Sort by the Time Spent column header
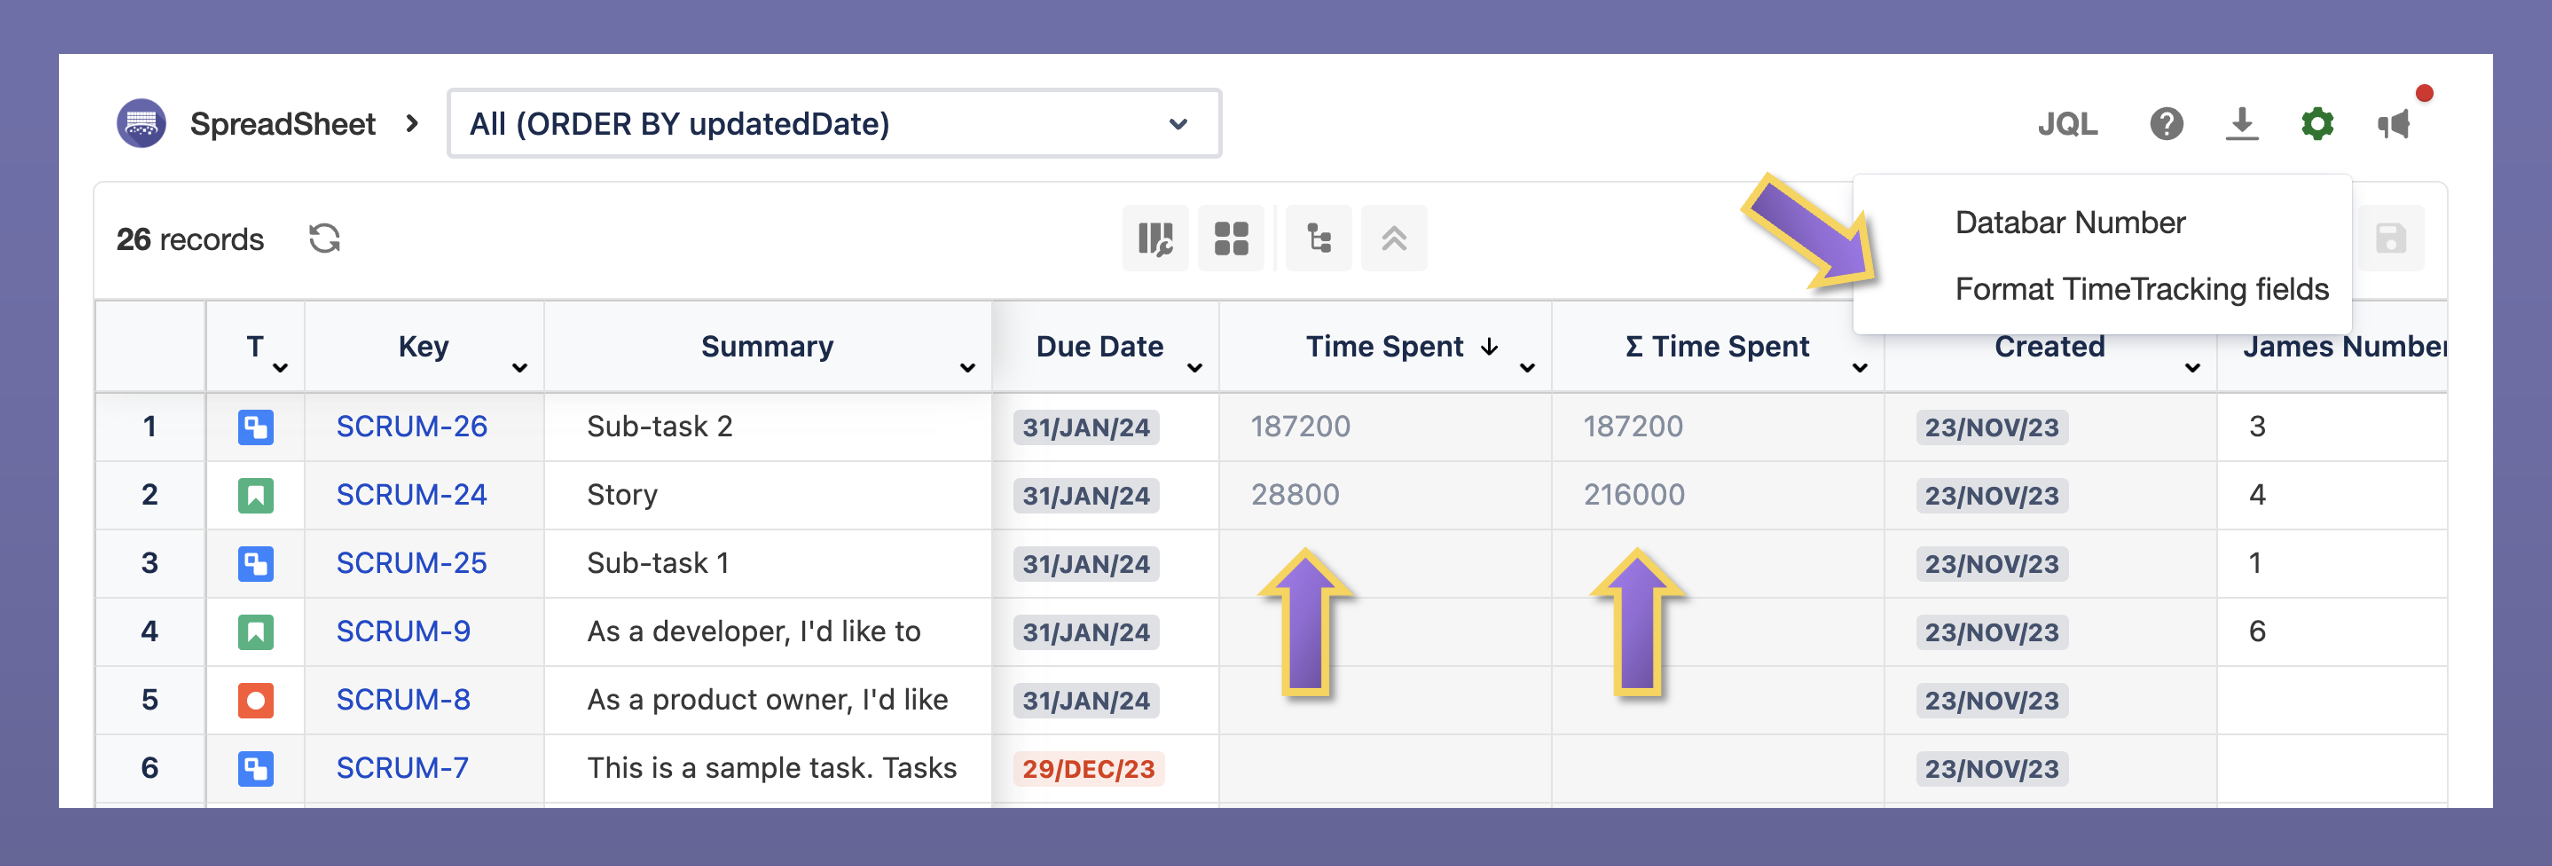The width and height of the screenshot is (2552, 866). click(1384, 347)
